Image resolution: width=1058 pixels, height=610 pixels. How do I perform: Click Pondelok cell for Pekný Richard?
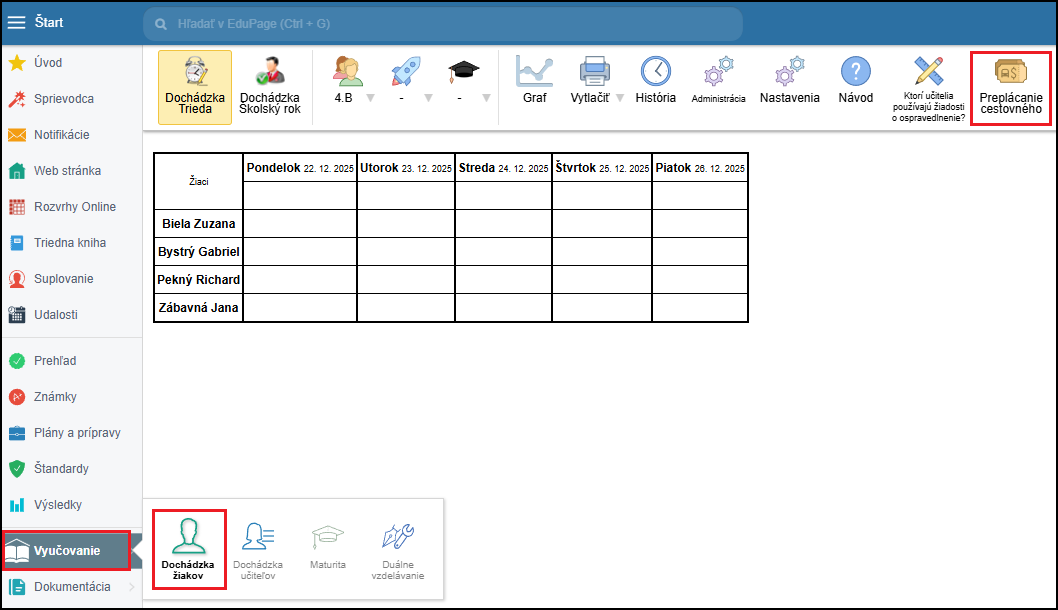[x=300, y=280]
